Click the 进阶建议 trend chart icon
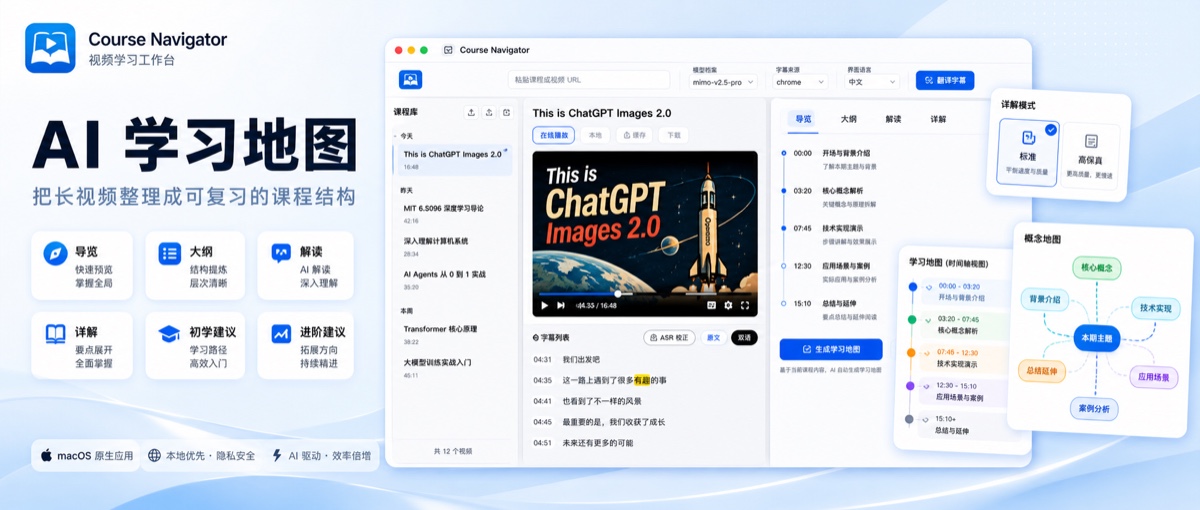 coord(281,334)
